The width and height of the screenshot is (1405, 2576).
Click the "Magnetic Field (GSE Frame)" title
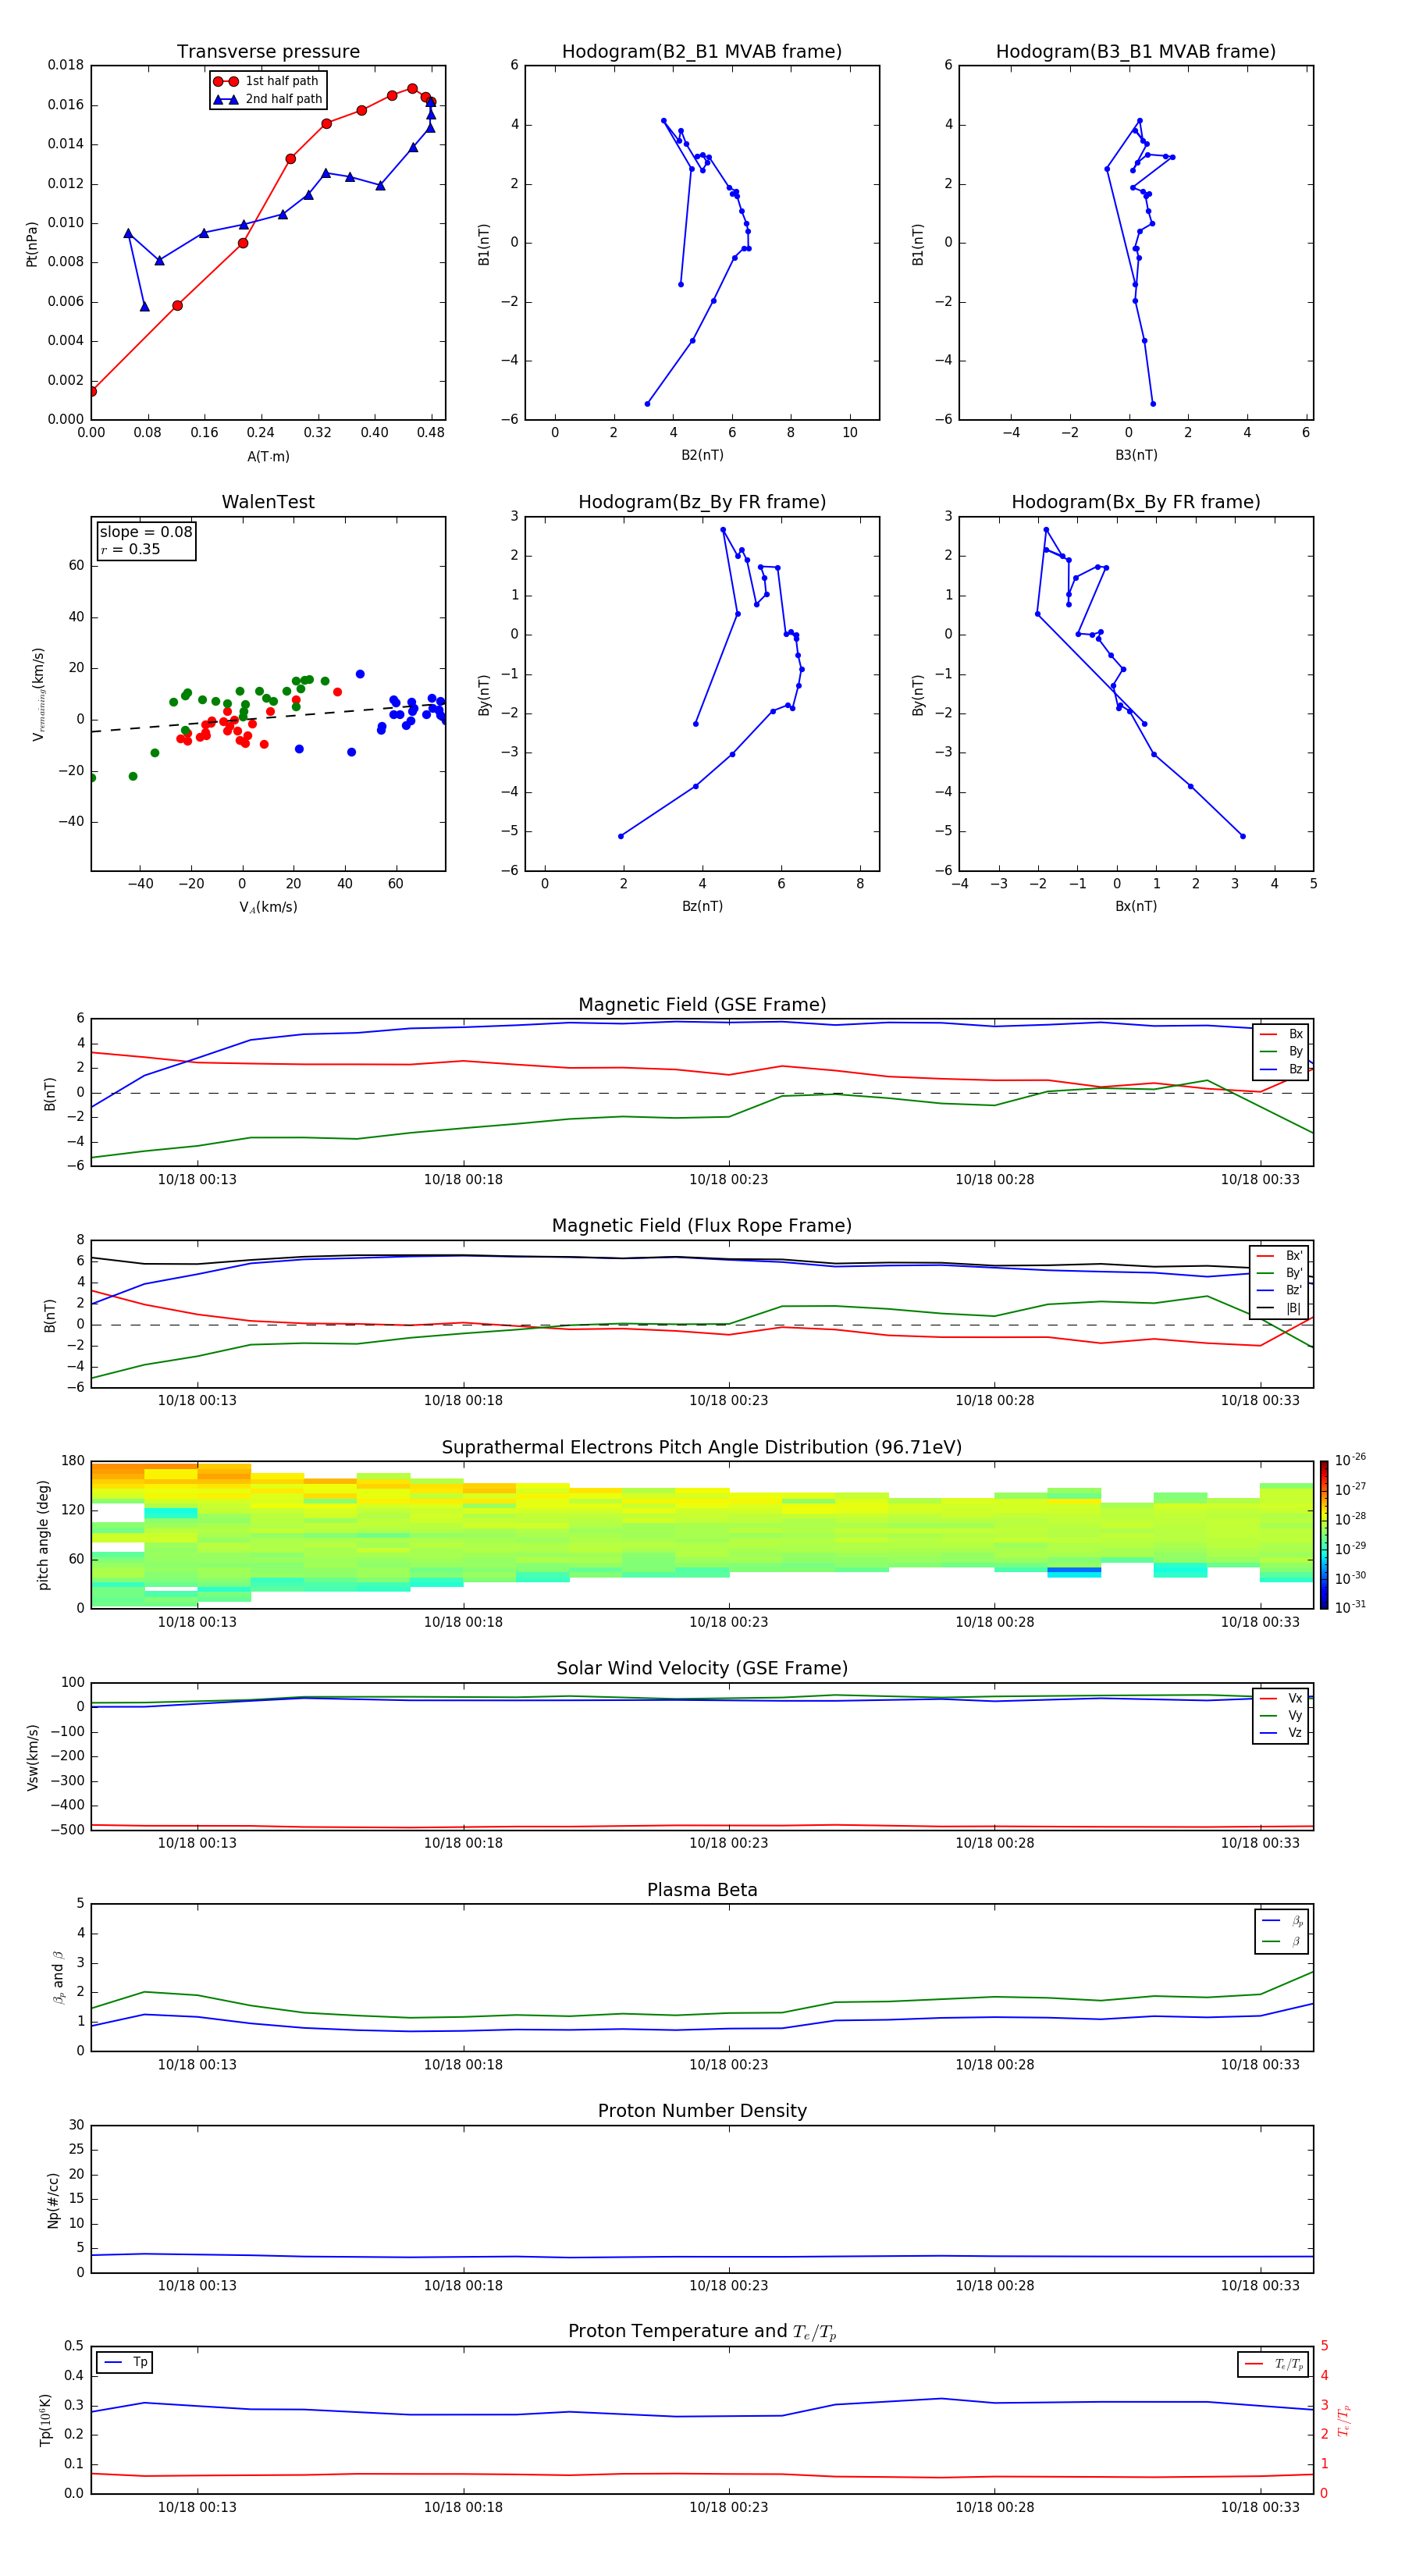[x=702, y=1005]
